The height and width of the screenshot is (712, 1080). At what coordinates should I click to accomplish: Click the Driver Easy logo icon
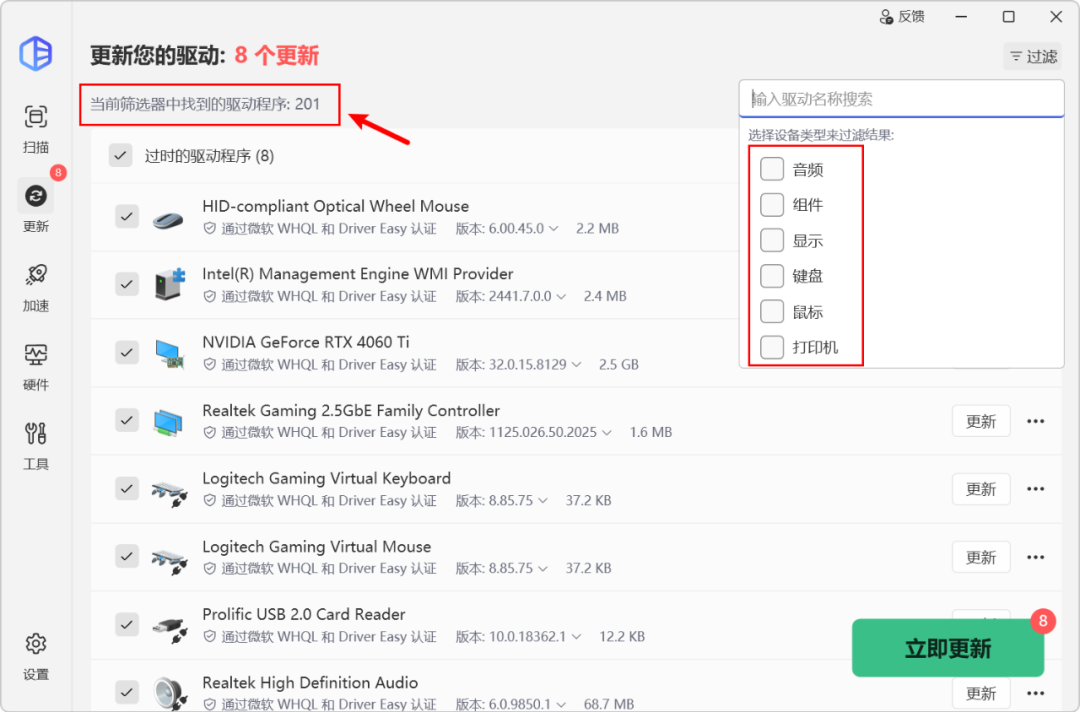pos(35,53)
